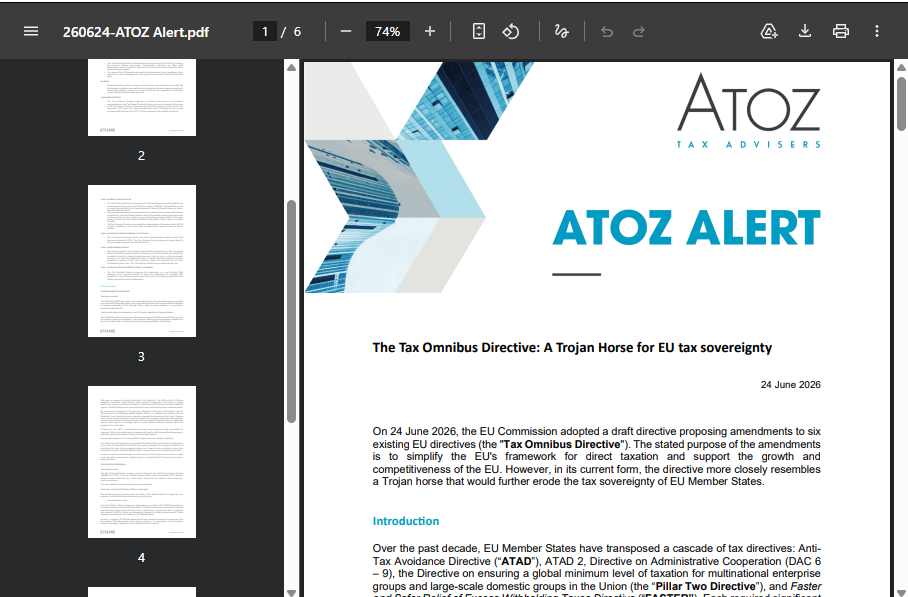The height and width of the screenshot is (597, 908).
Task: Open page 4 thumbnail
Action: point(142,462)
